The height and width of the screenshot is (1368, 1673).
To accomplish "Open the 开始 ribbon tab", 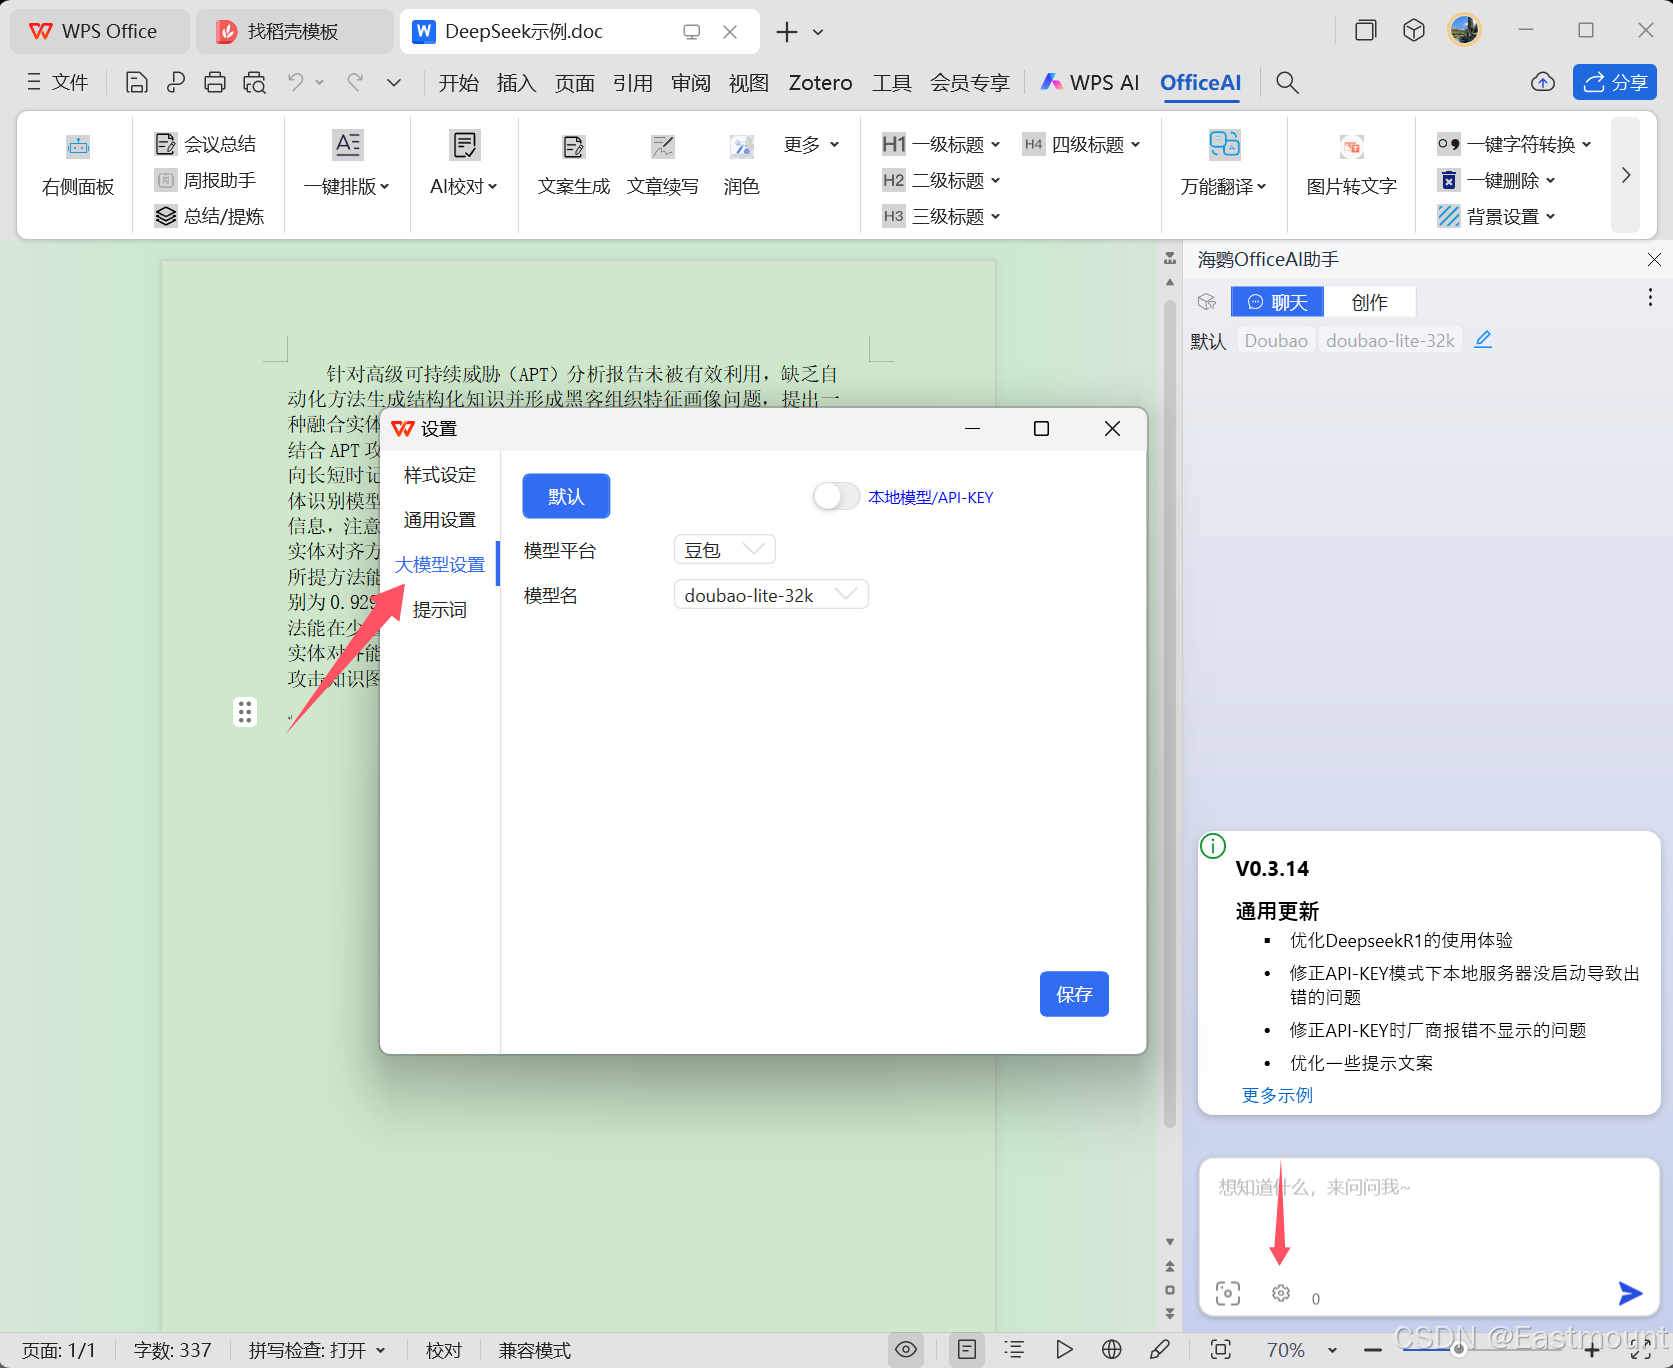I will 458,83.
